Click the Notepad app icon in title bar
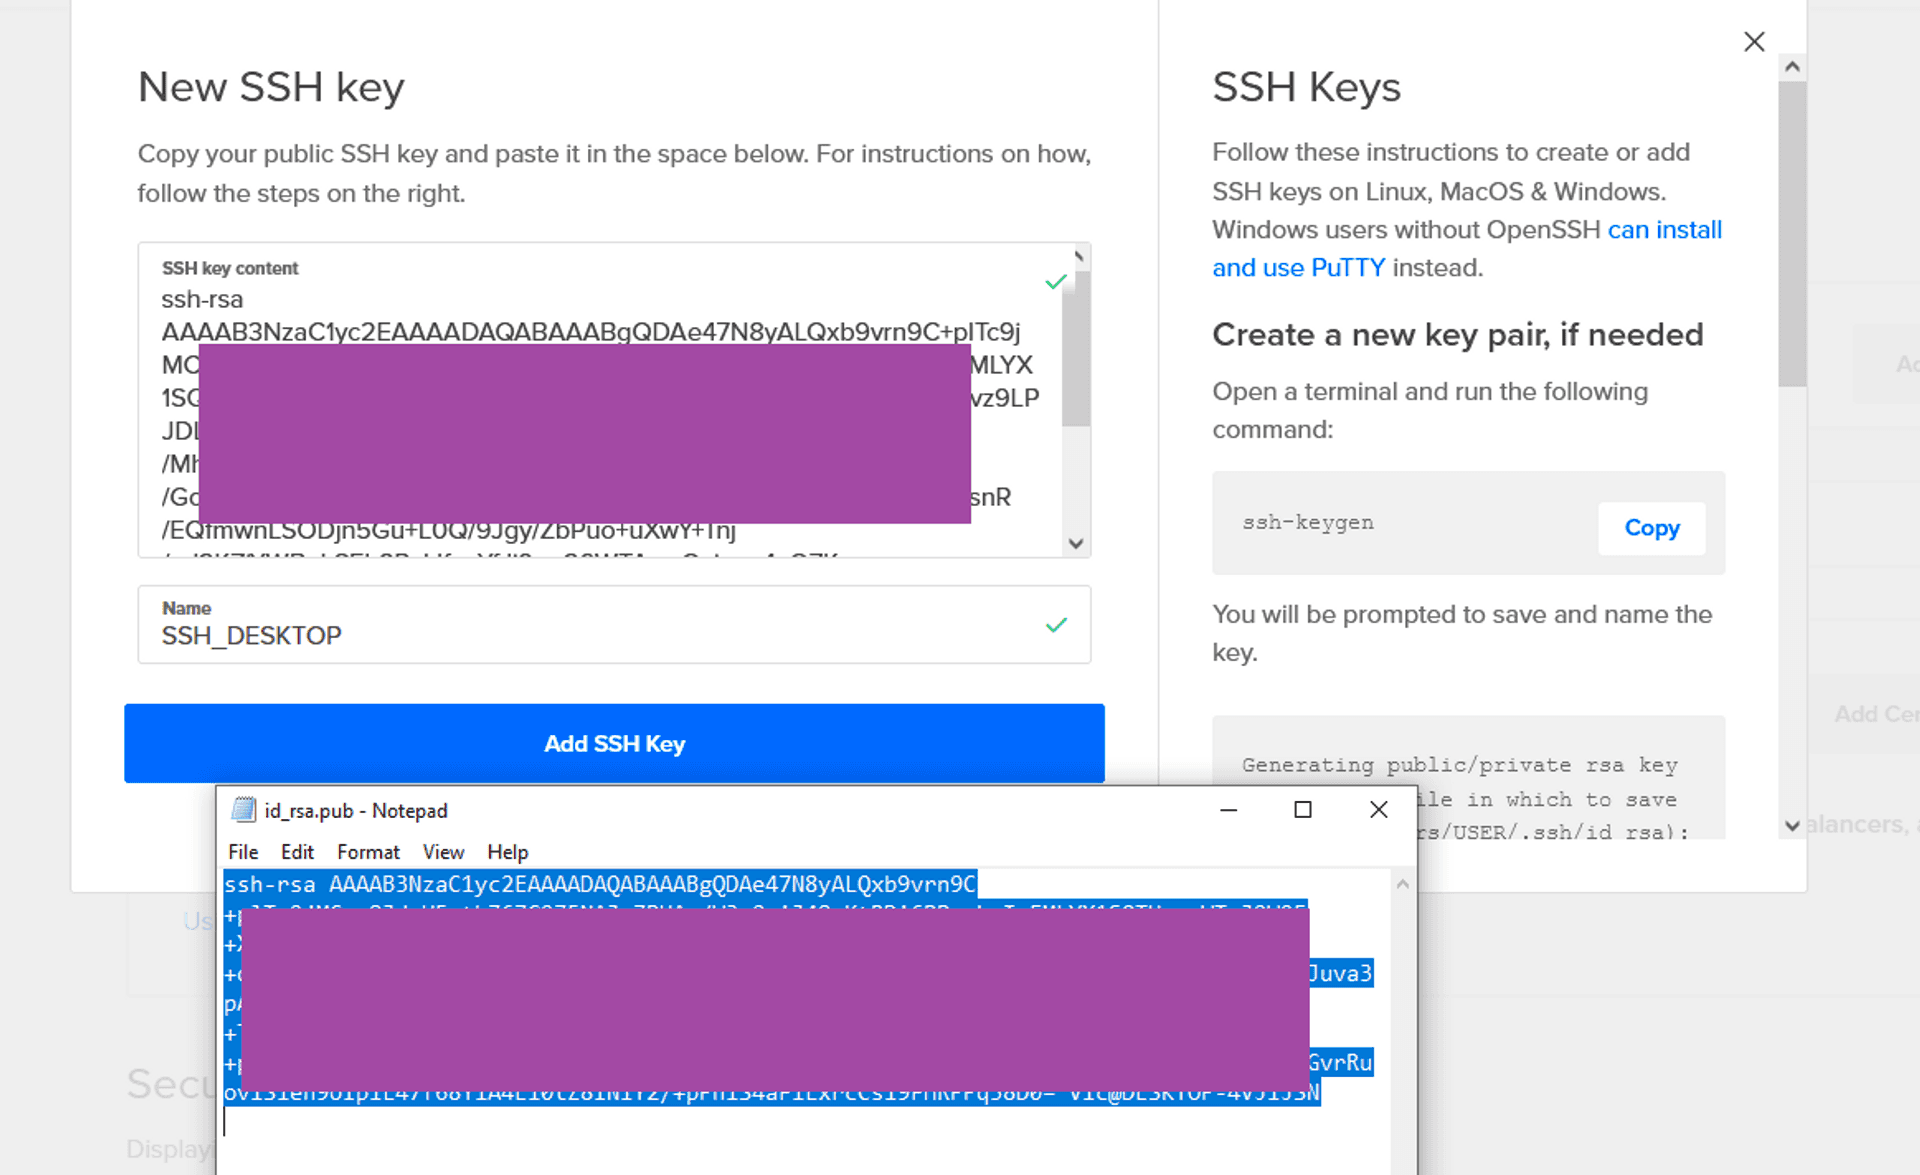This screenshot has width=1920, height=1175. 243,810
